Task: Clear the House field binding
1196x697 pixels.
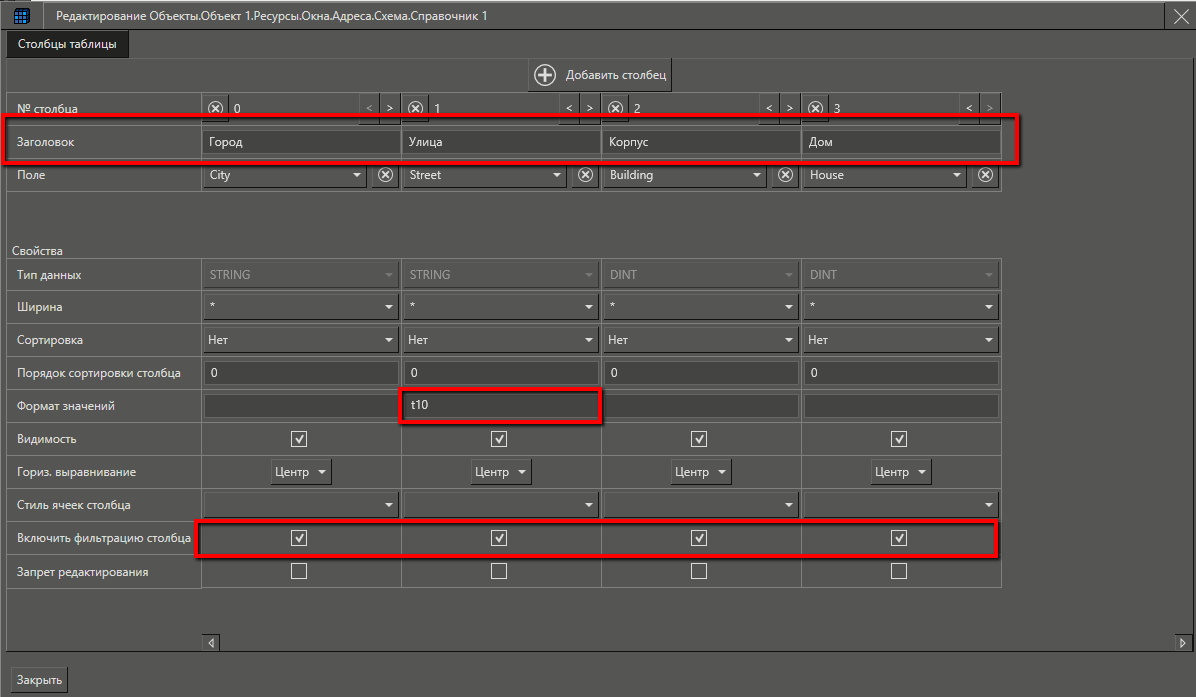Action: (985, 175)
